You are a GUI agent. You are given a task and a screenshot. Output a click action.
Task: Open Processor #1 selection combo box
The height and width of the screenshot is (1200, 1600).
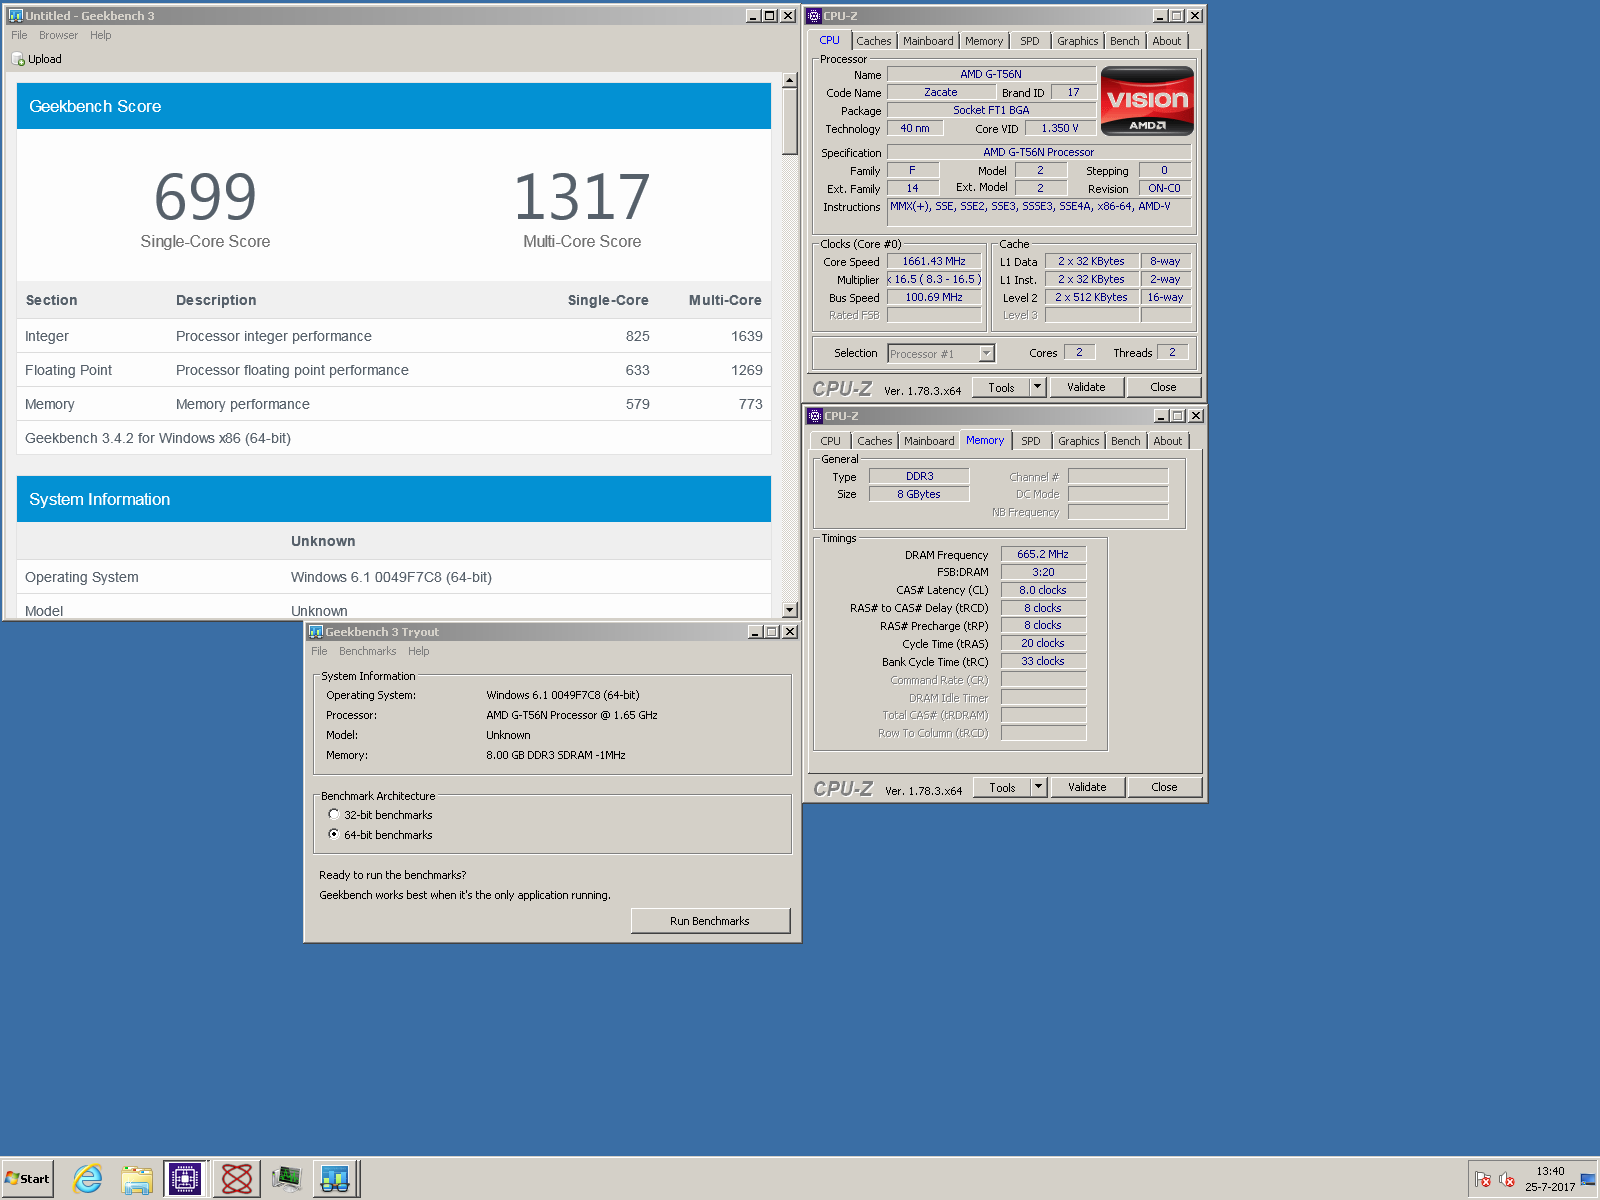tap(941, 354)
